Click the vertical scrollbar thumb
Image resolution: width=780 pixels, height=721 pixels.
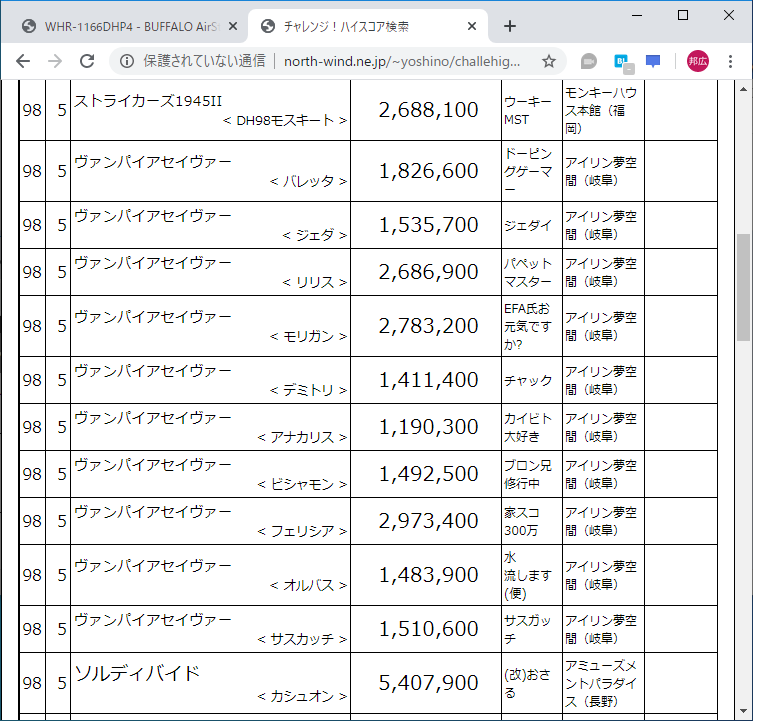click(x=743, y=287)
